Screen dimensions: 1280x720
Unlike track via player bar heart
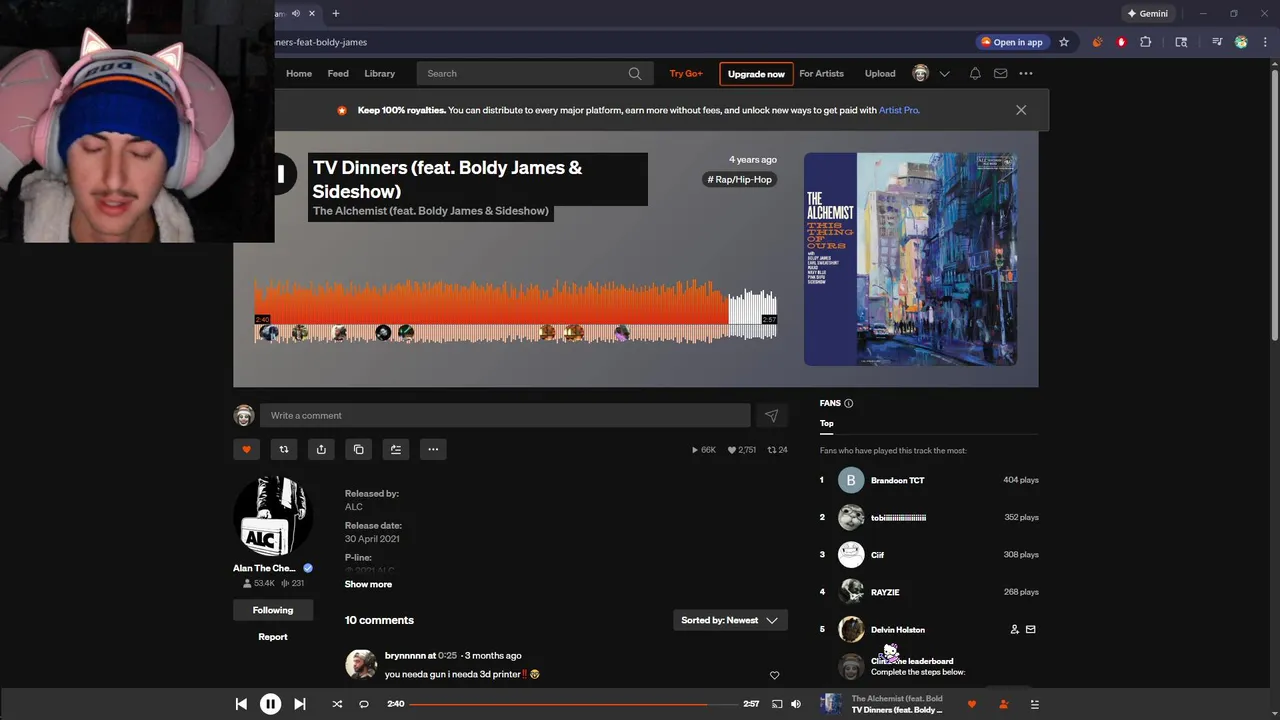pyautogui.click(x=971, y=704)
